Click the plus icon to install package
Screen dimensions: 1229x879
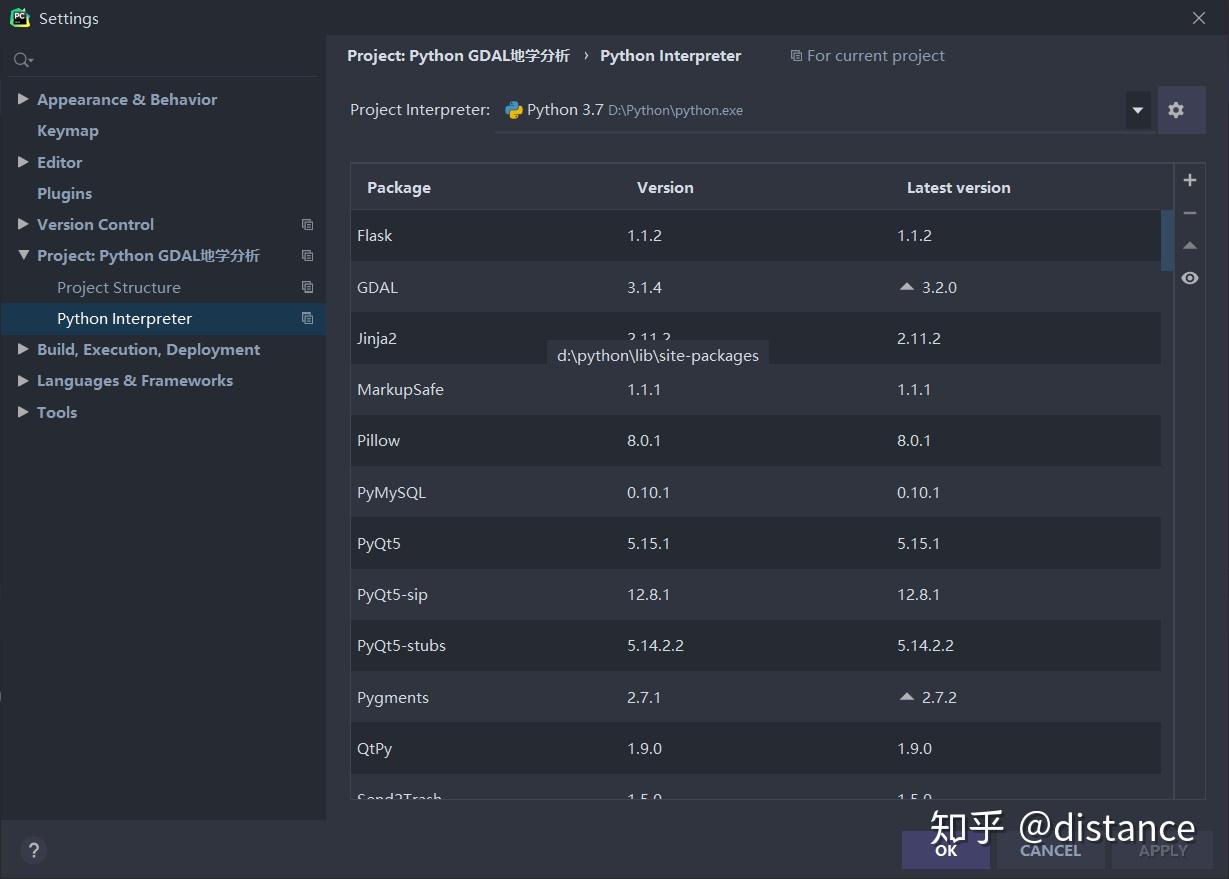tap(1189, 181)
